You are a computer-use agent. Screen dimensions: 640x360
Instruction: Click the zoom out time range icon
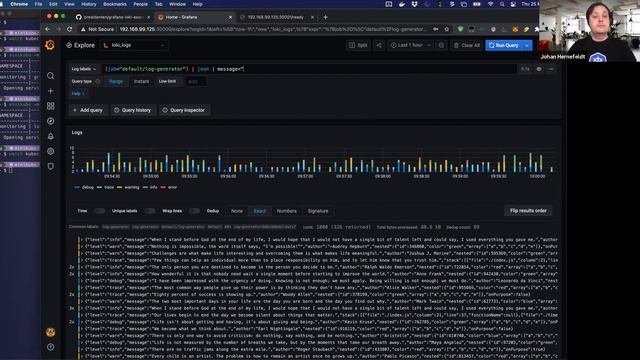click(441, 45)
